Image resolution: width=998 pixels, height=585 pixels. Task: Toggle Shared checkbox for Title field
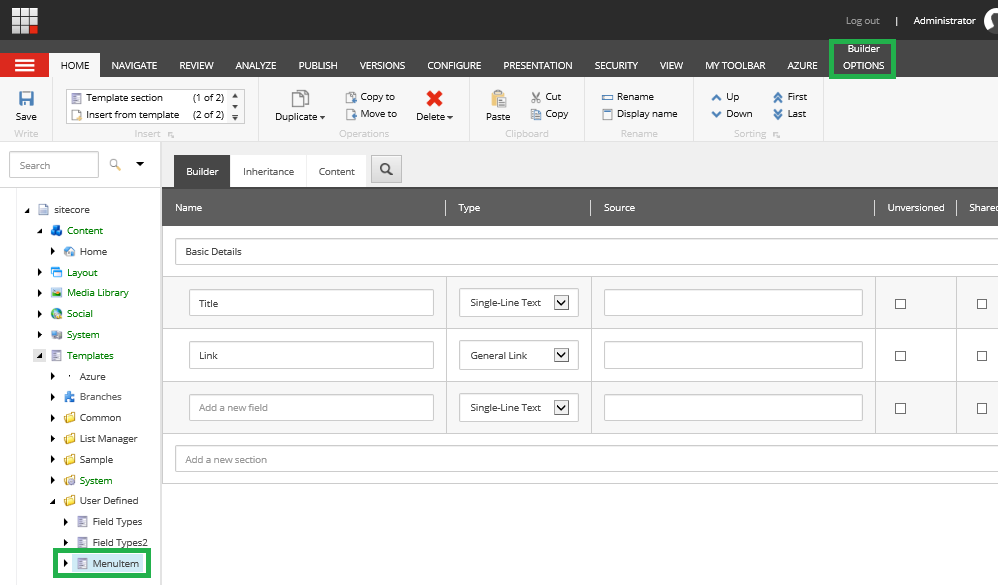tap(982, 303)
